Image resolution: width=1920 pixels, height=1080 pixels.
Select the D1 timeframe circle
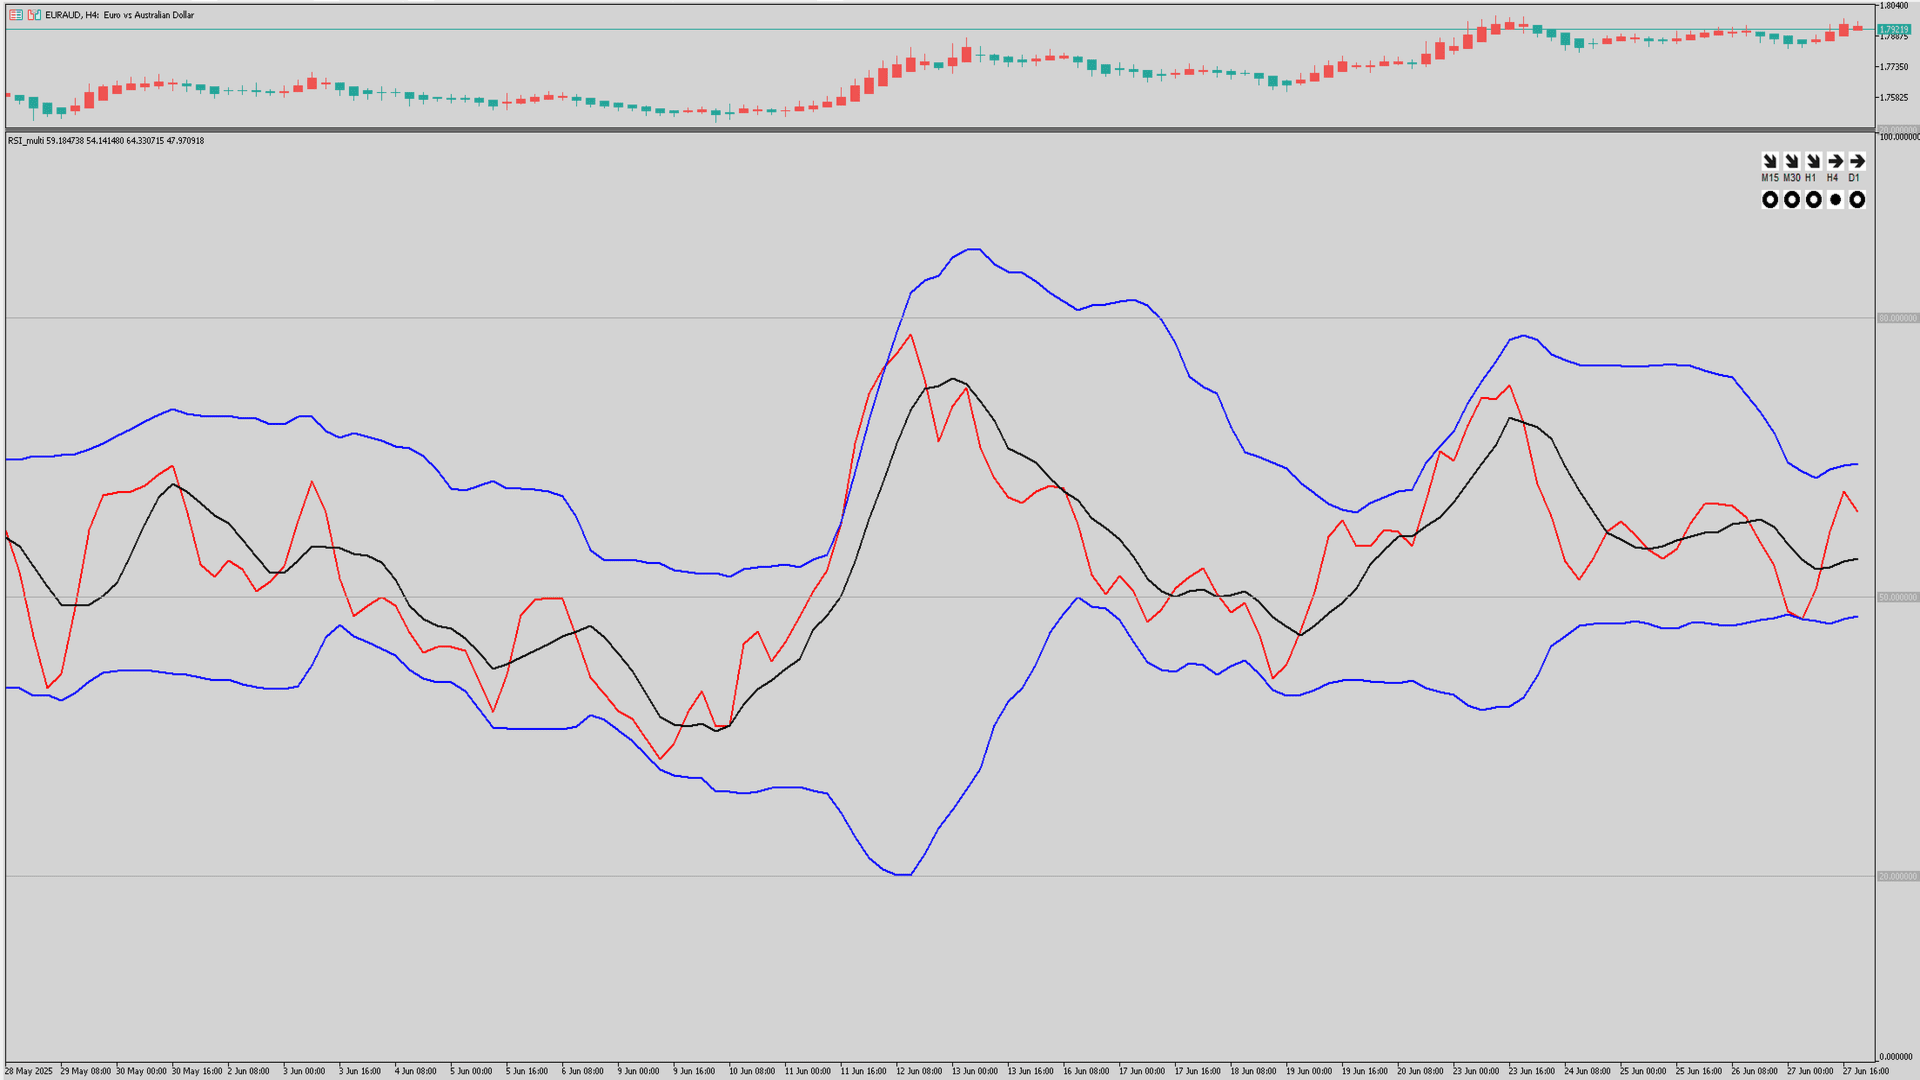[x=1857, y=200]
